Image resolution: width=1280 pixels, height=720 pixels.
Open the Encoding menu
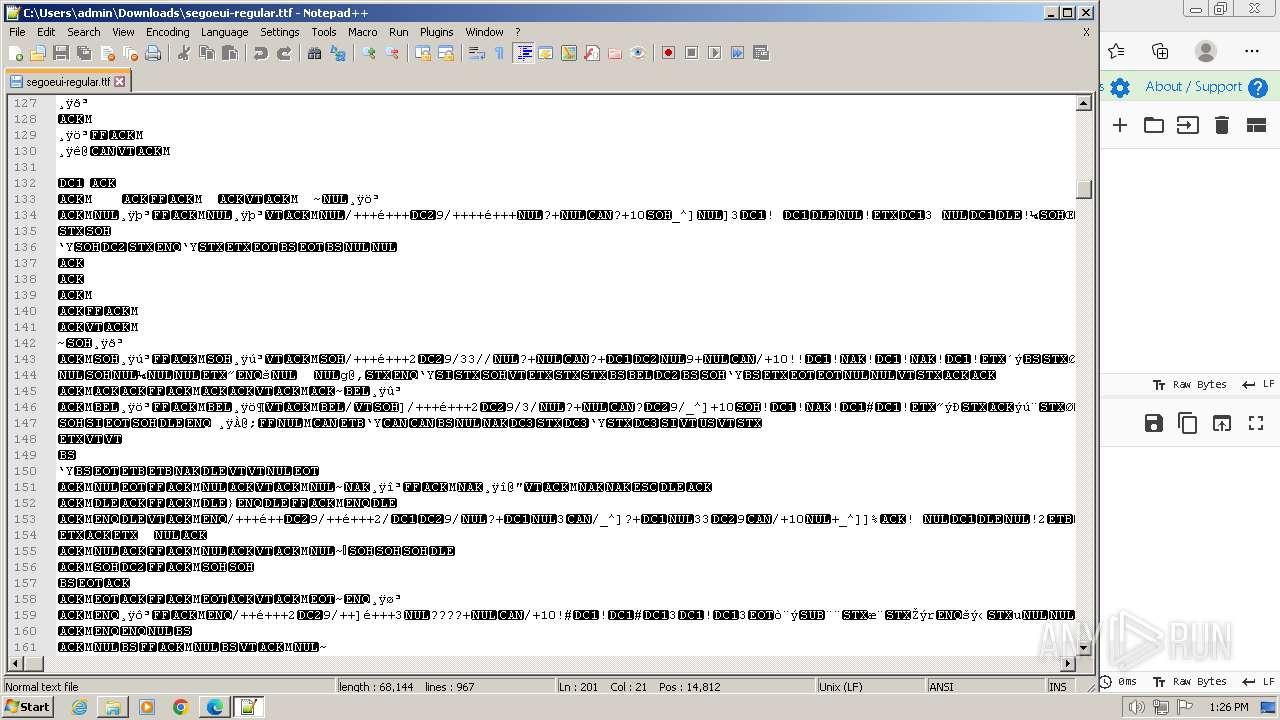(x=167, y=32)
